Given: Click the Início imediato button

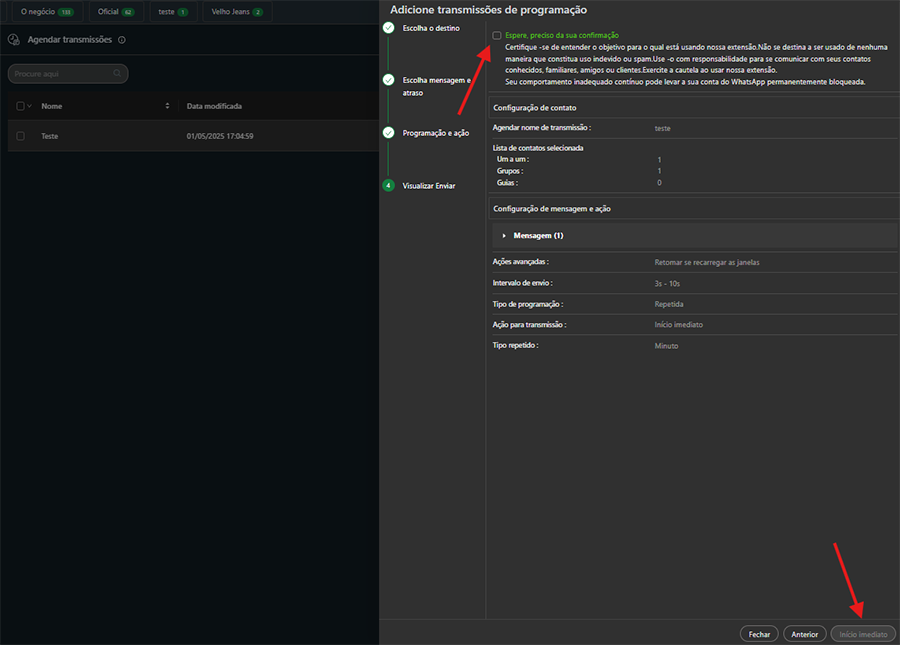Looking at the screenshot, I should (862, 634).
